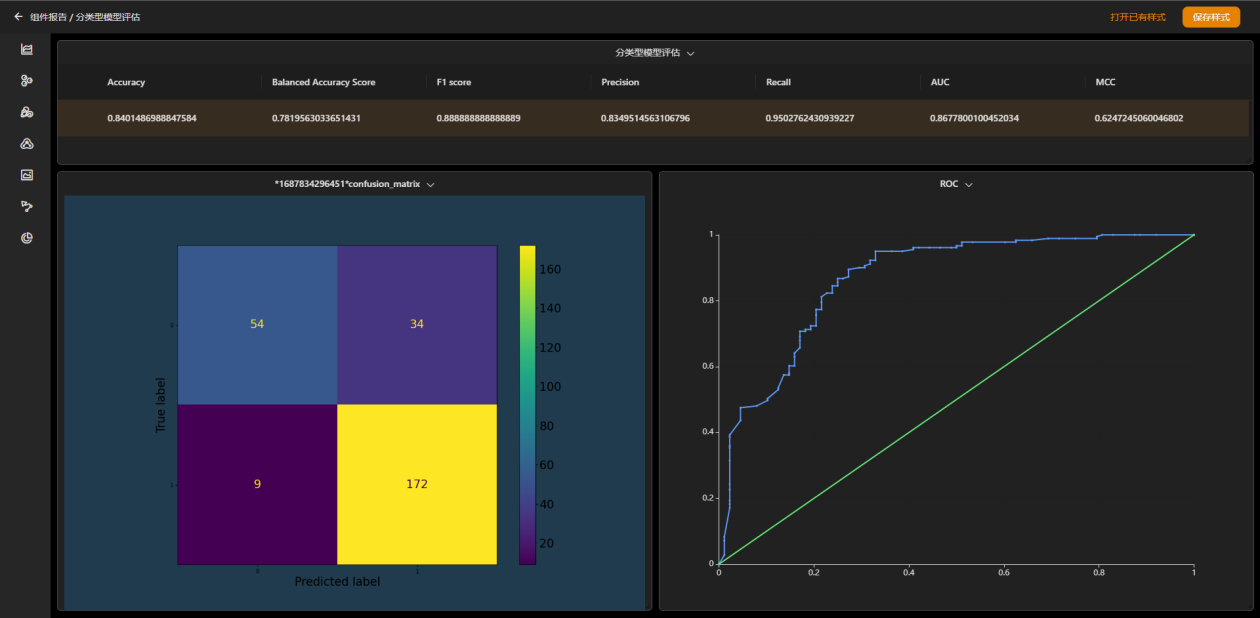Select the accuracy value 0.8401486988847584
1260x618 pixels.
click(x=152, y=118)
